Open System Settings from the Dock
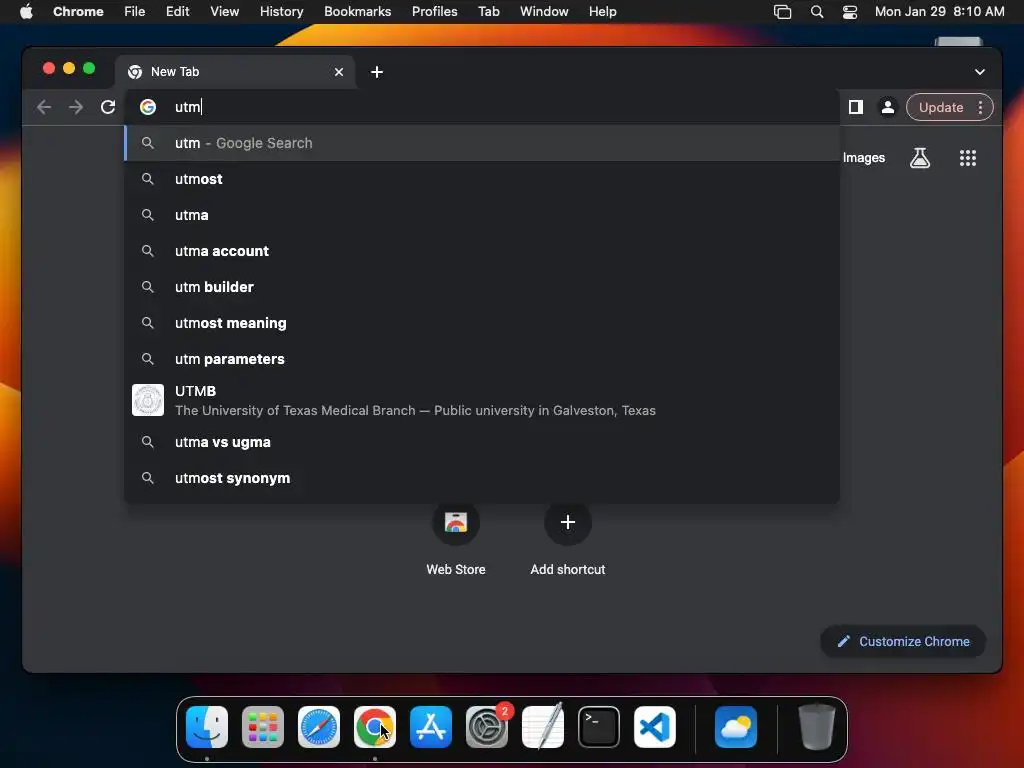1024x768 pixels. click(487, 727)
